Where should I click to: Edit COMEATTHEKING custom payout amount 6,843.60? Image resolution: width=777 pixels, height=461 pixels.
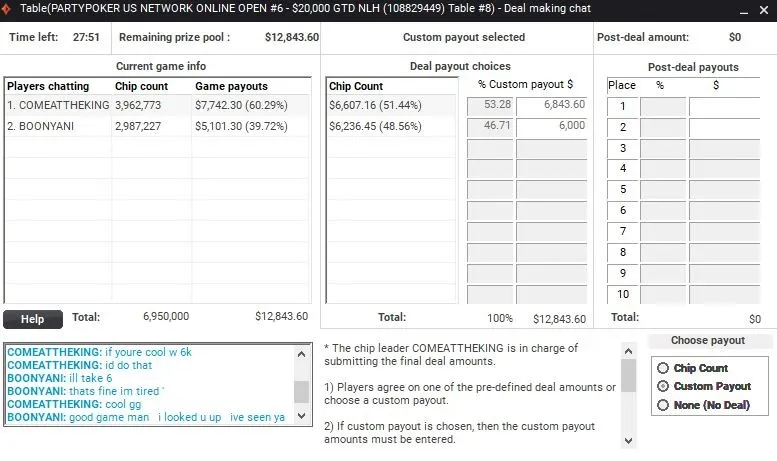point(553,105)
